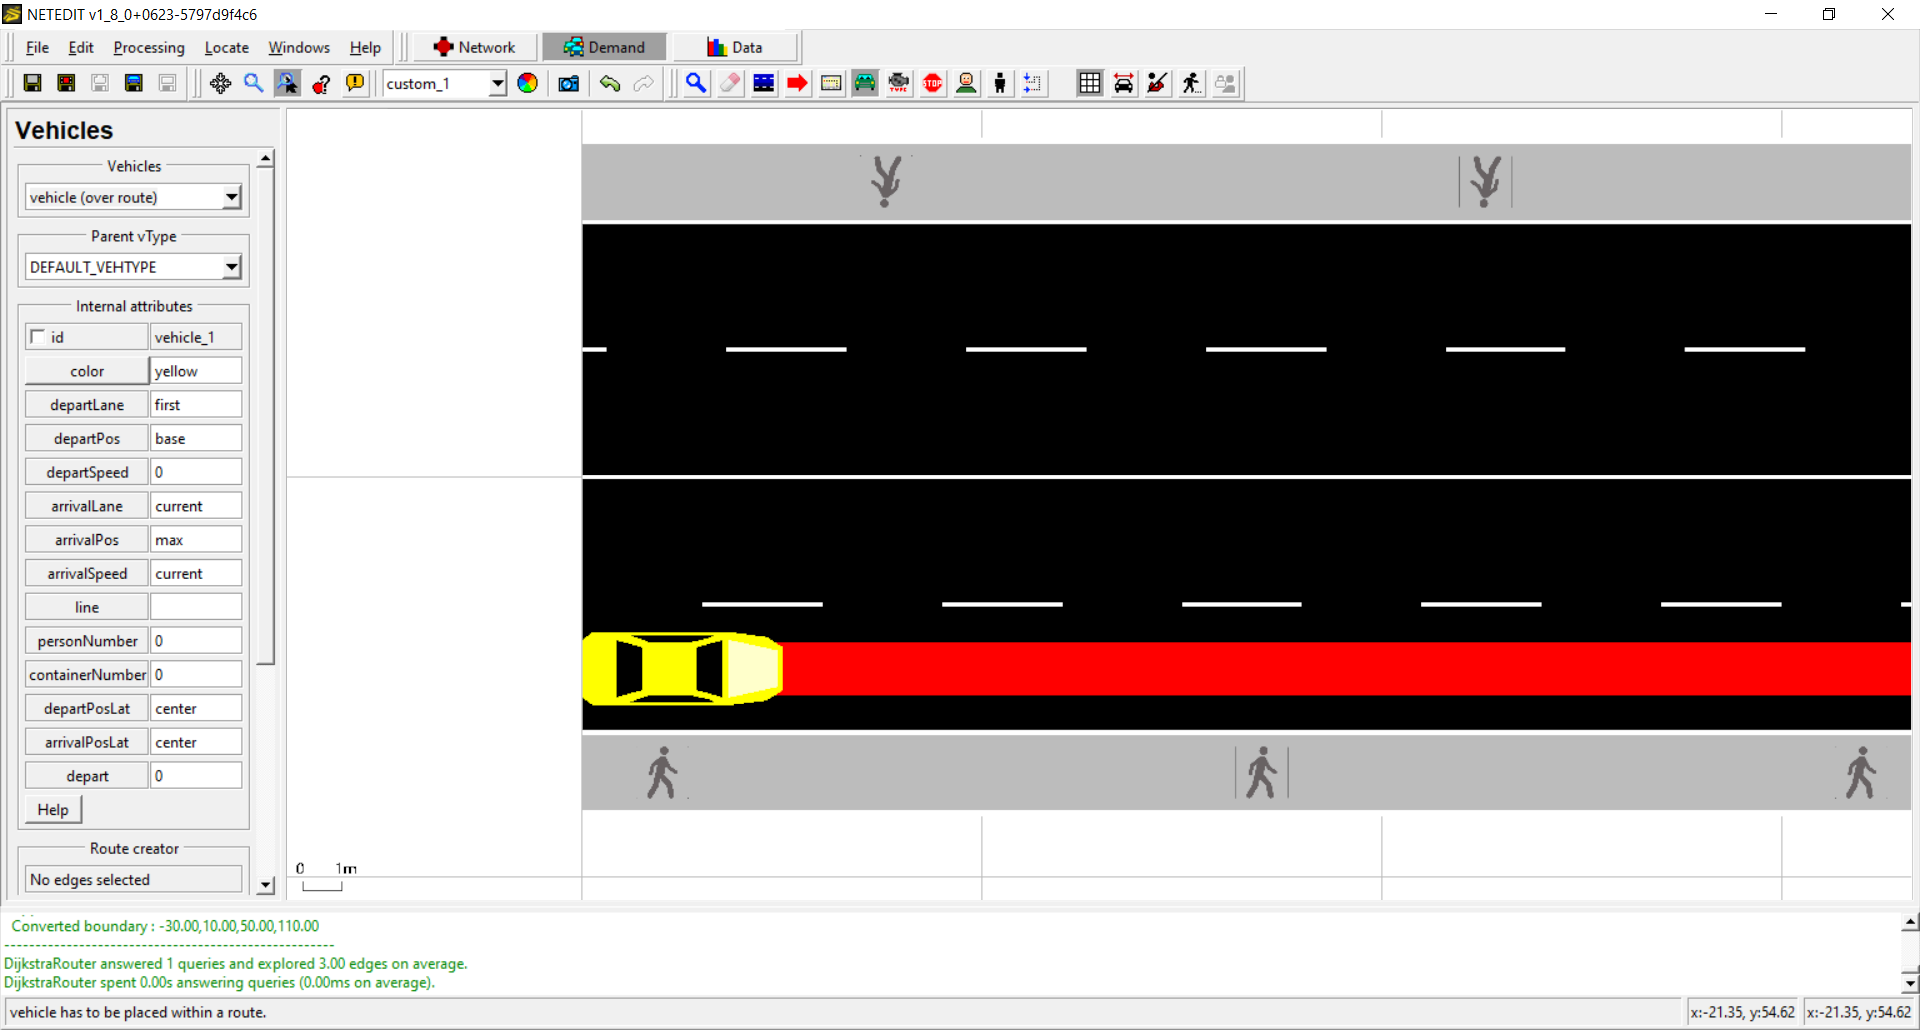
Task: Toggle the id checkbox
Action: coord(38,337)
